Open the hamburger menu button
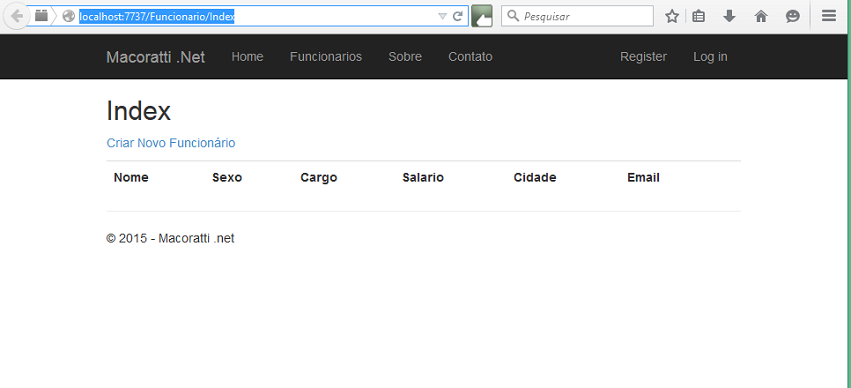Screen dimensions: 851x388 tap(829, 16)
